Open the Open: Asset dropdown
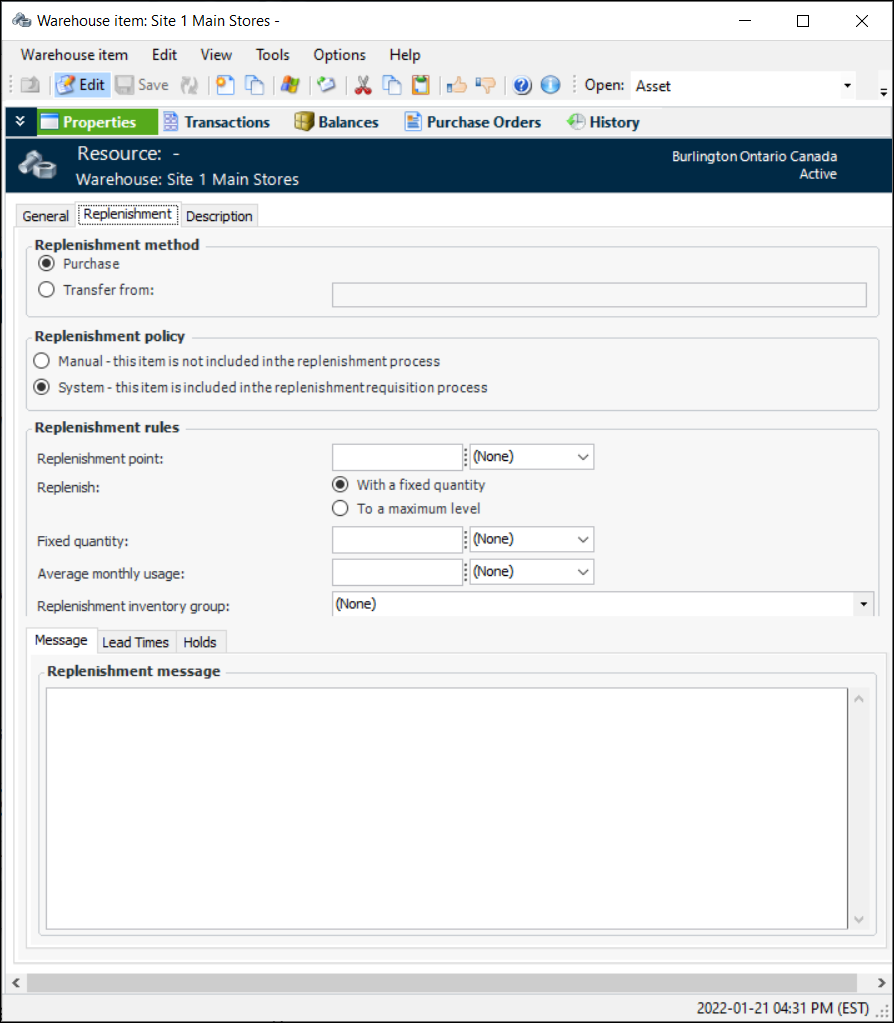894x1023 pixels. (x=847, y=85)
